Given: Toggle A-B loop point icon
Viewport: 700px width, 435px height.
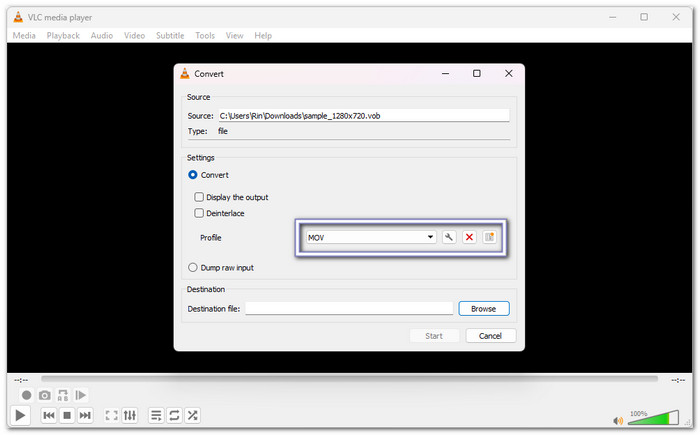Looking at the screenshot, I should coord(63,395).
